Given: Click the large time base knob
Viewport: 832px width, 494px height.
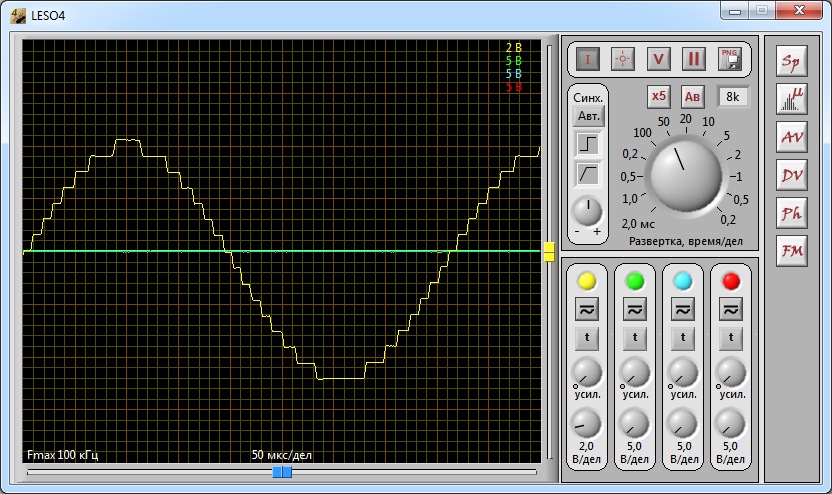Looking at the screenshot, I should [686, 175].
